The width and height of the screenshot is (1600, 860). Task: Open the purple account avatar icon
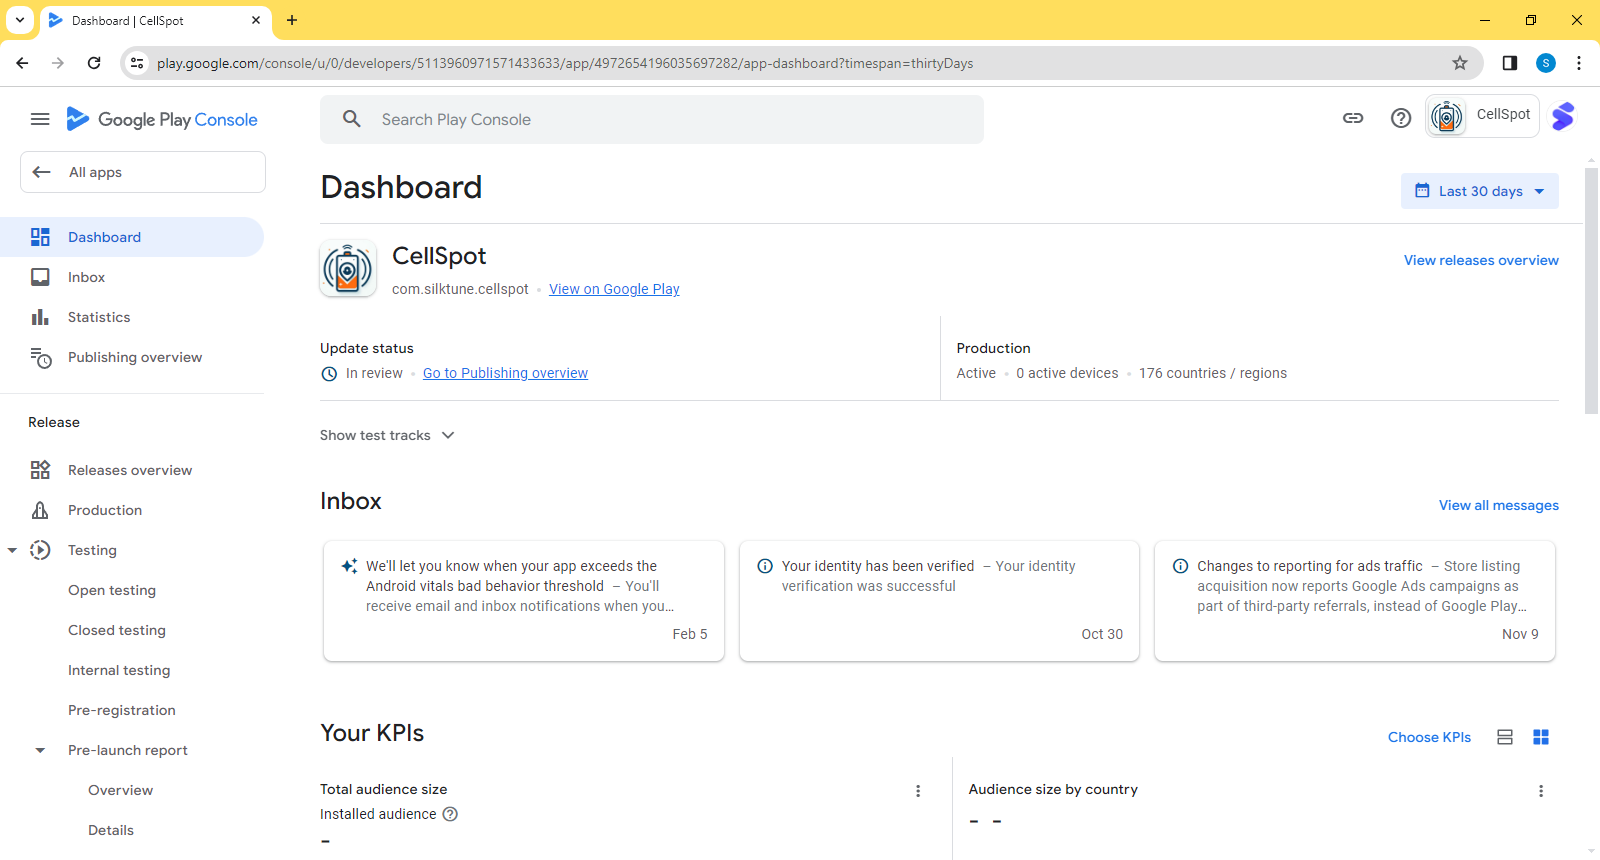tap(1563, 117)
